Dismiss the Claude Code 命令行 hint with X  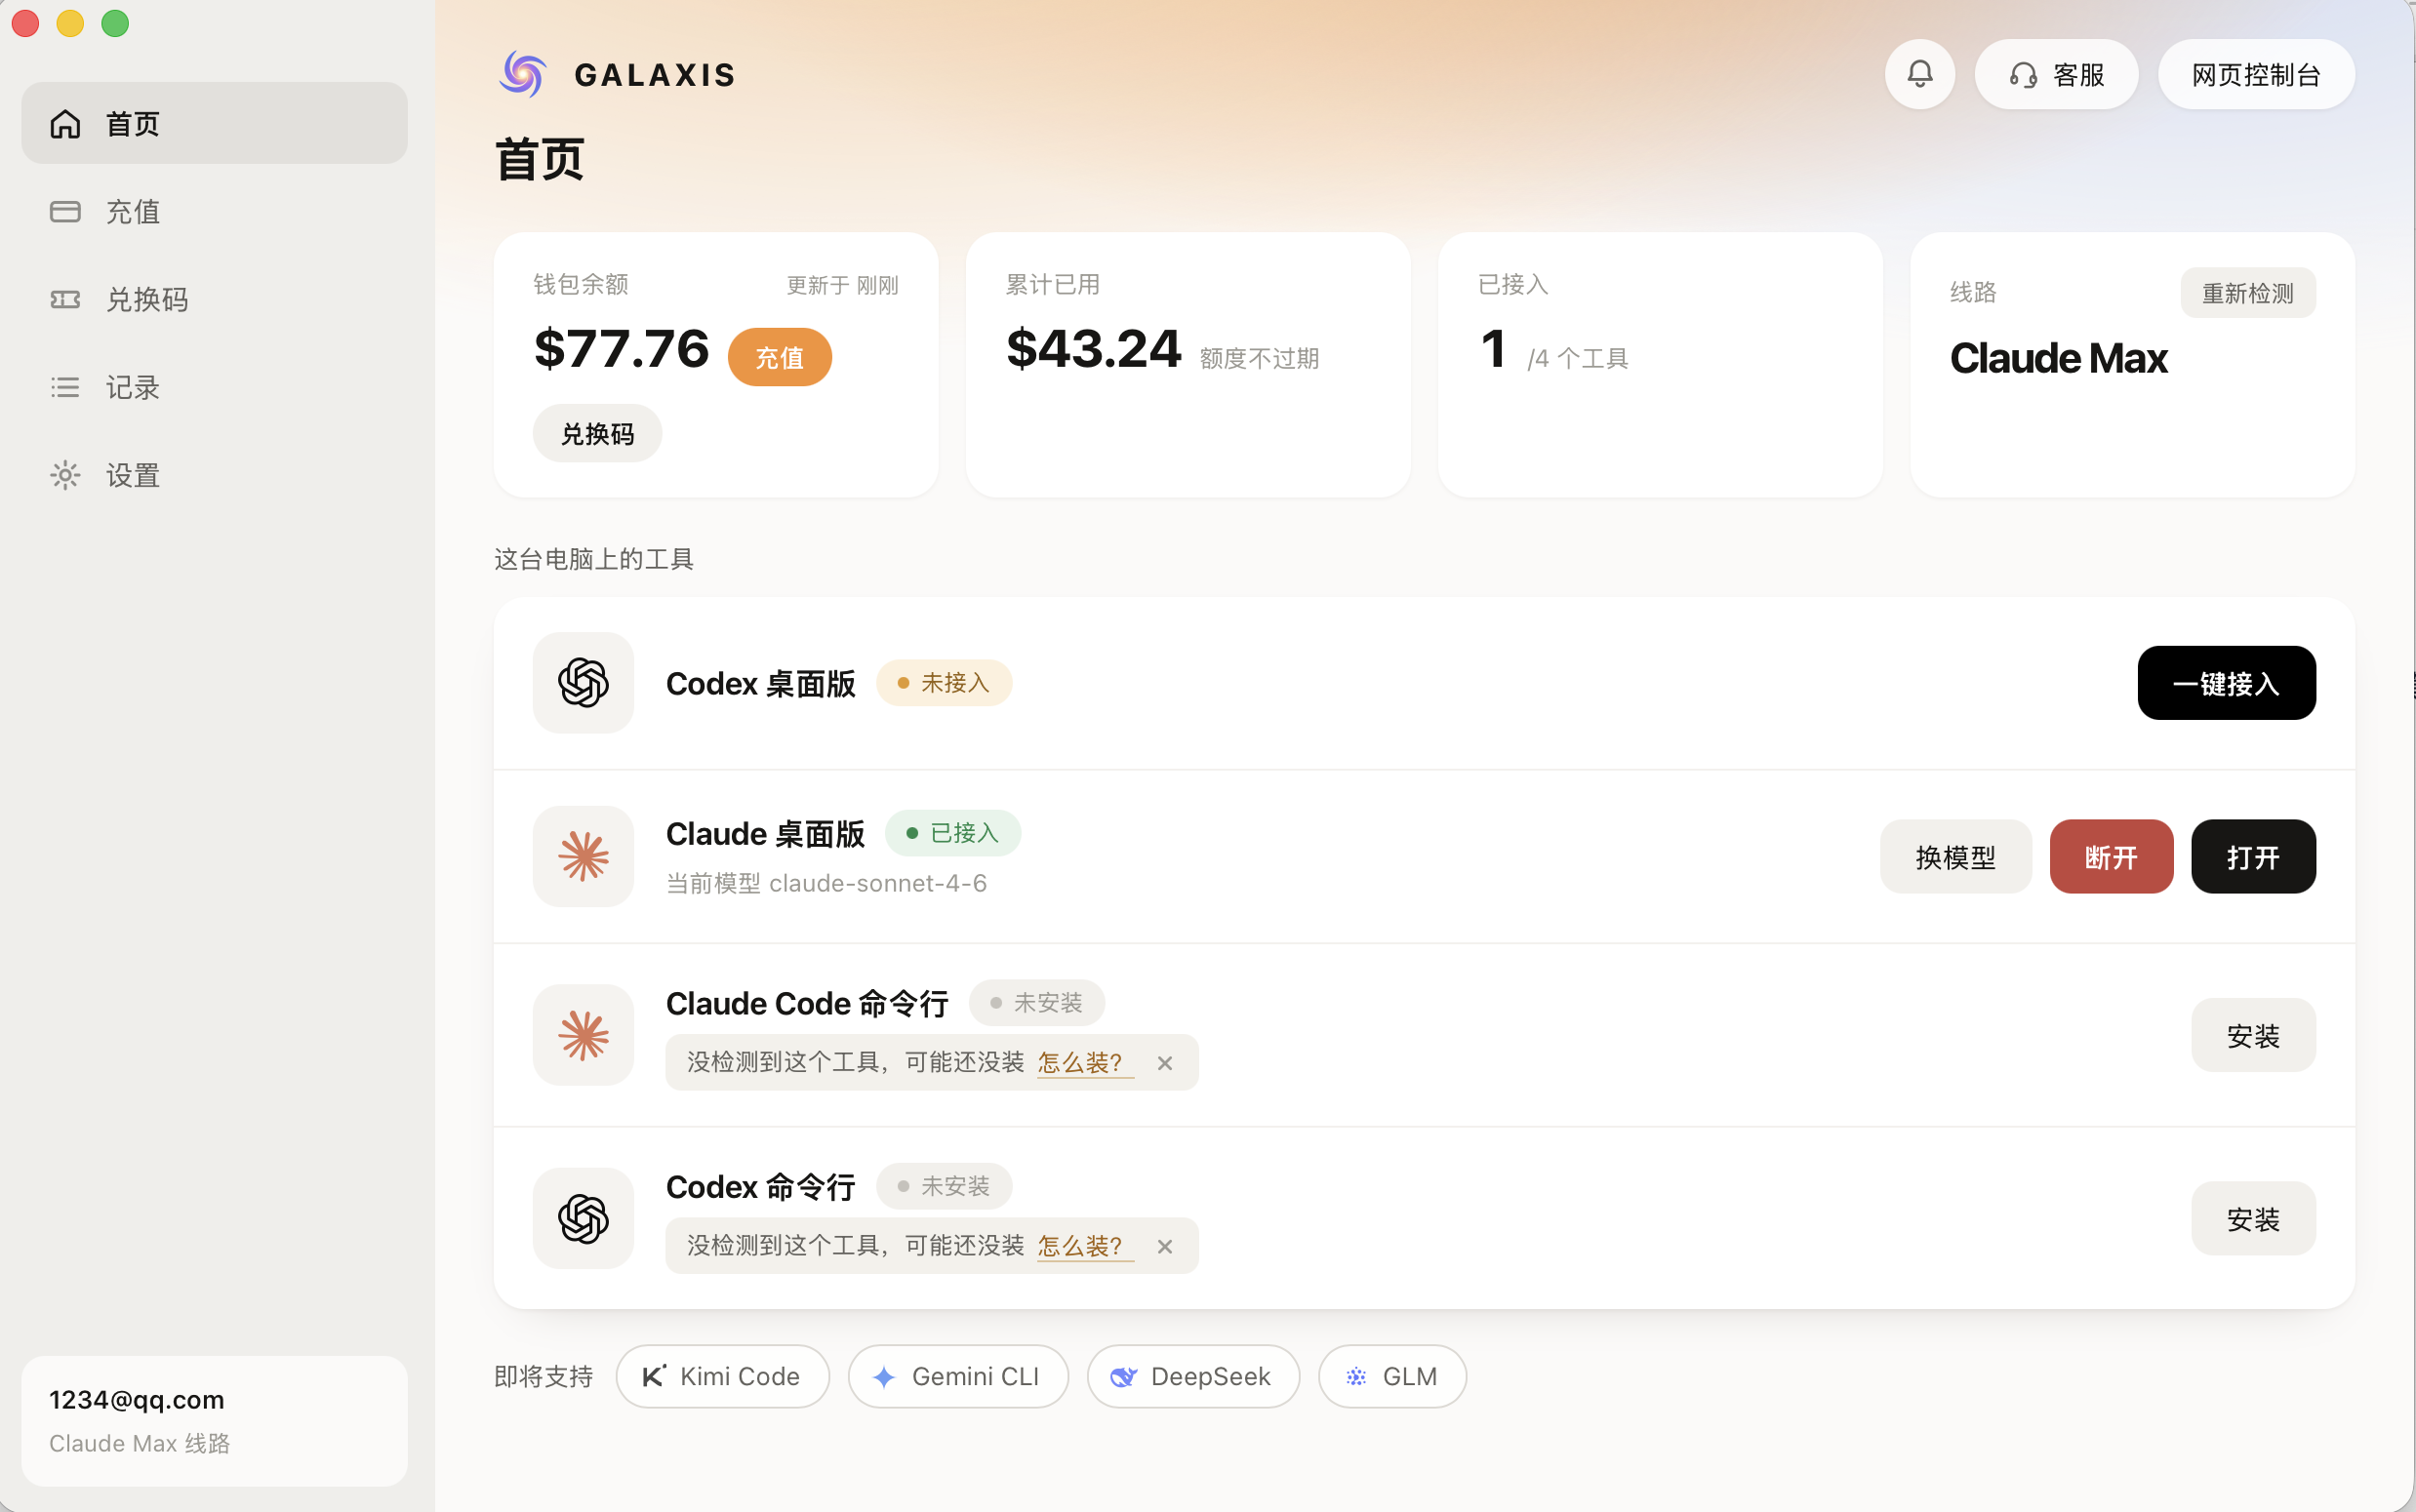(1164, 1063)
